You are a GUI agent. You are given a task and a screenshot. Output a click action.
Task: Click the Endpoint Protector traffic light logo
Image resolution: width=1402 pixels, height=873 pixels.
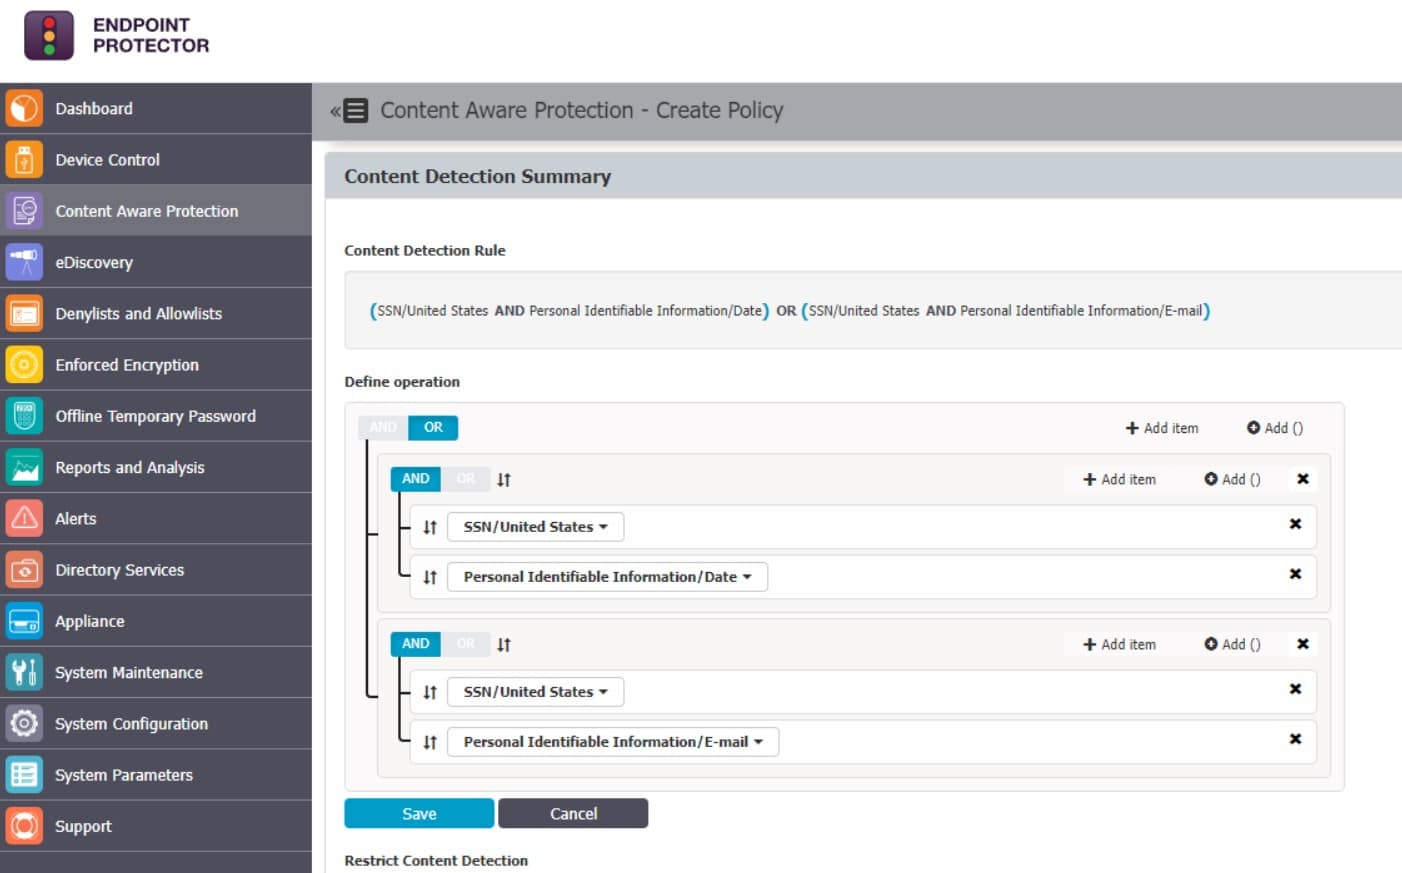(49, 36)
